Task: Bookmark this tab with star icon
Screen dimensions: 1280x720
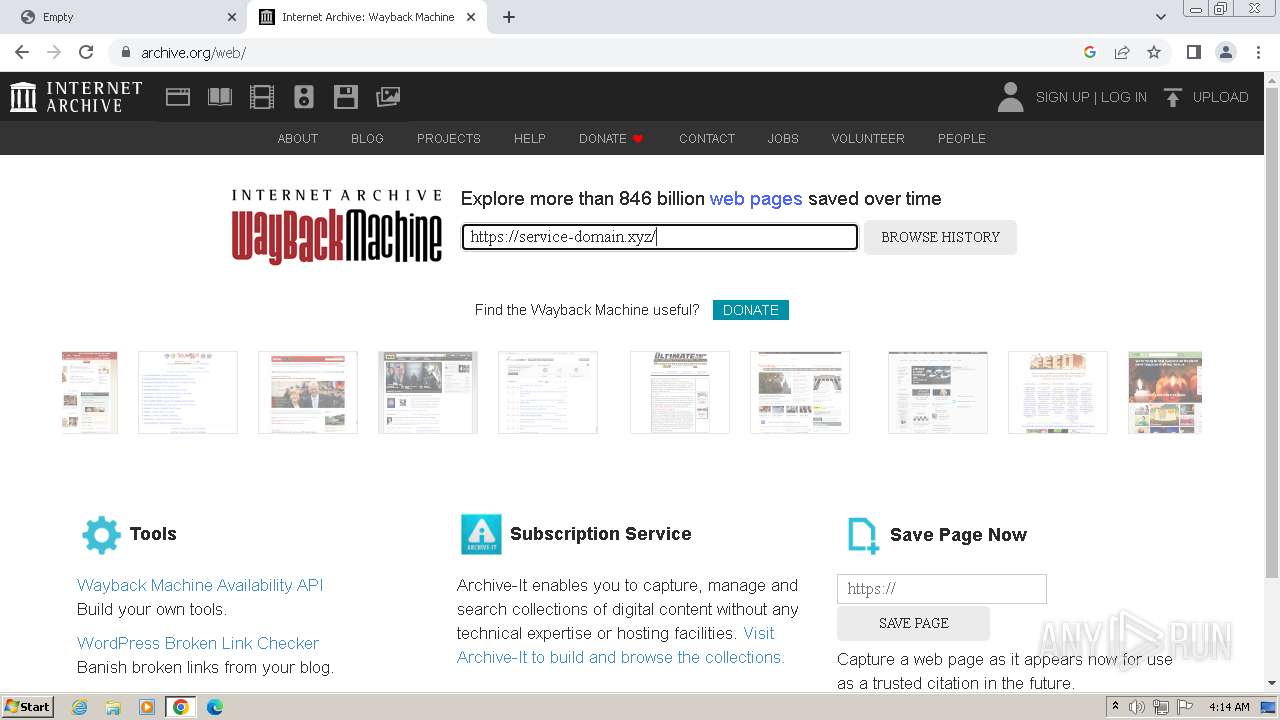Action: point(1154,52)
